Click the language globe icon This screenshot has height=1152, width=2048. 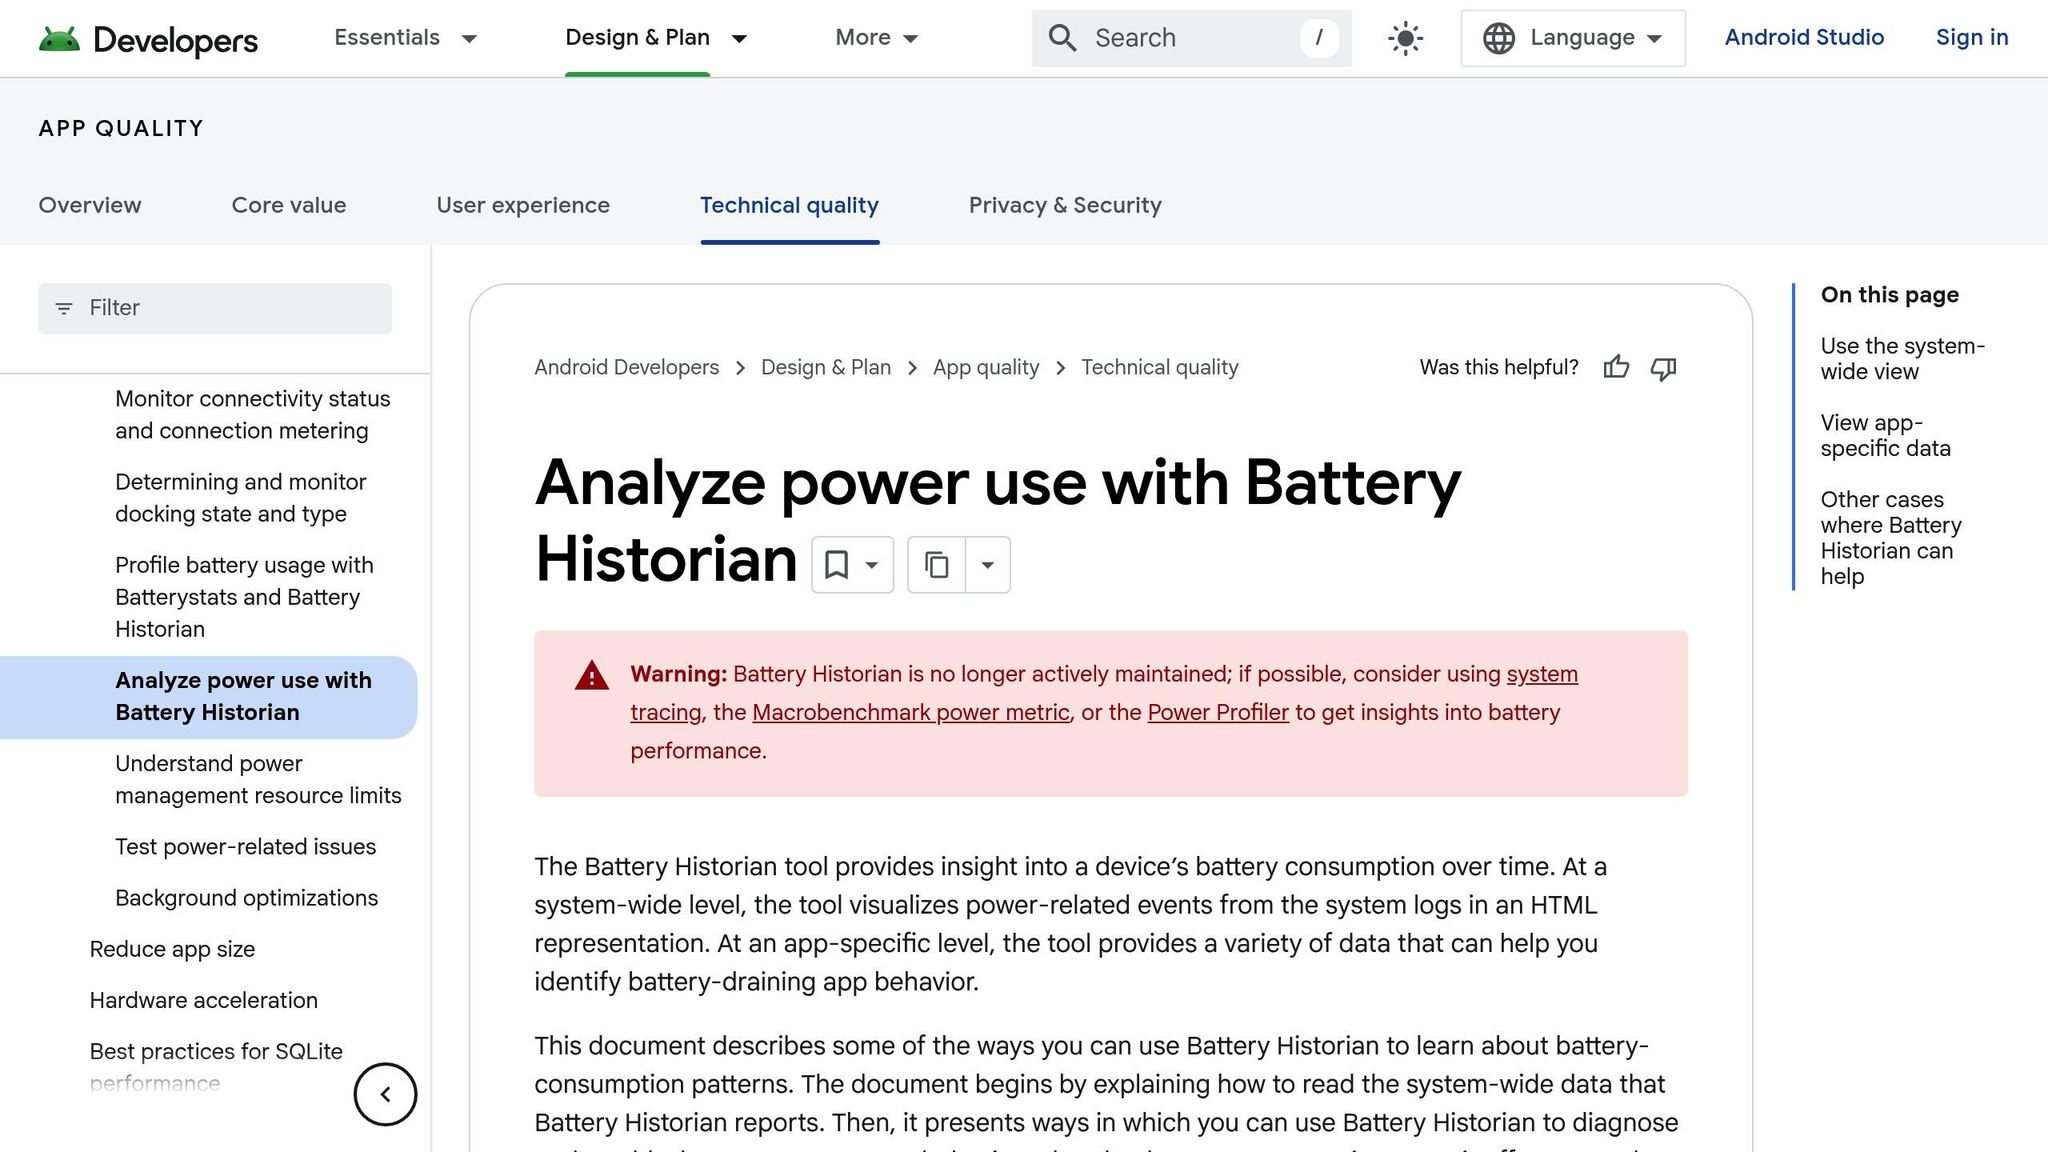1498,38
